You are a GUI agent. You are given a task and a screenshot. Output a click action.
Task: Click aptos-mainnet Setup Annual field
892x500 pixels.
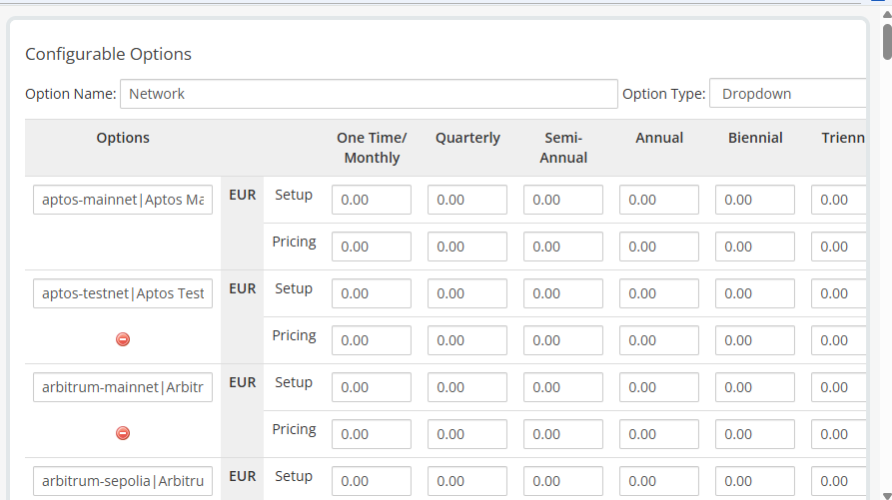(659, 200)
